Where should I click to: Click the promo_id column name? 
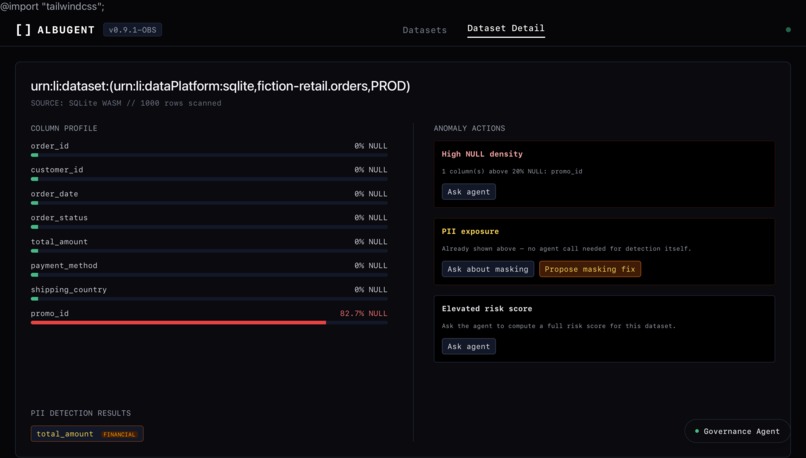pos(49,313)
